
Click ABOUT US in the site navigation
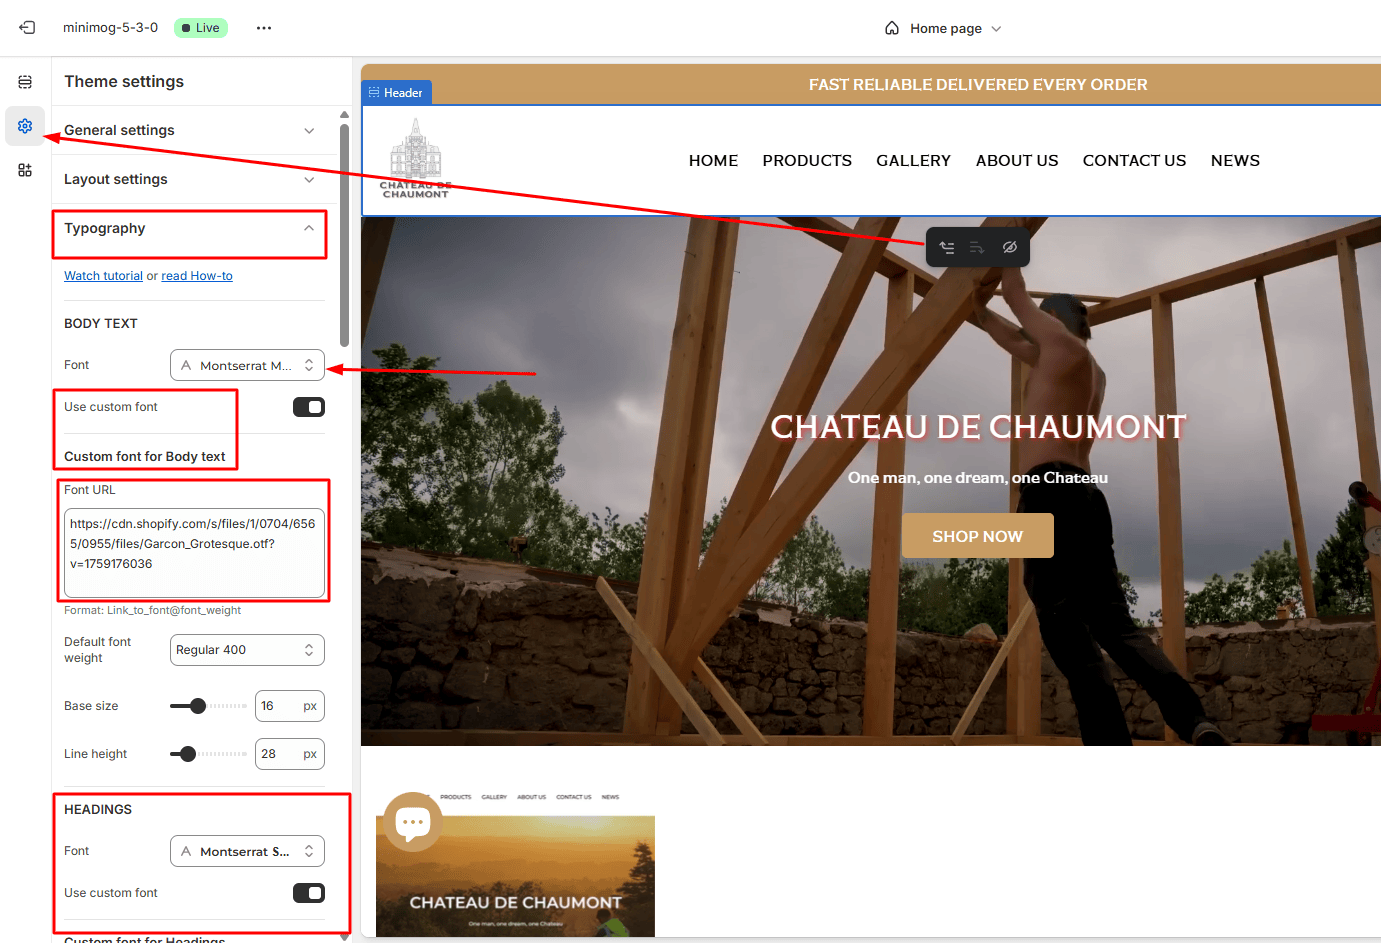[x=1017, y=160]
